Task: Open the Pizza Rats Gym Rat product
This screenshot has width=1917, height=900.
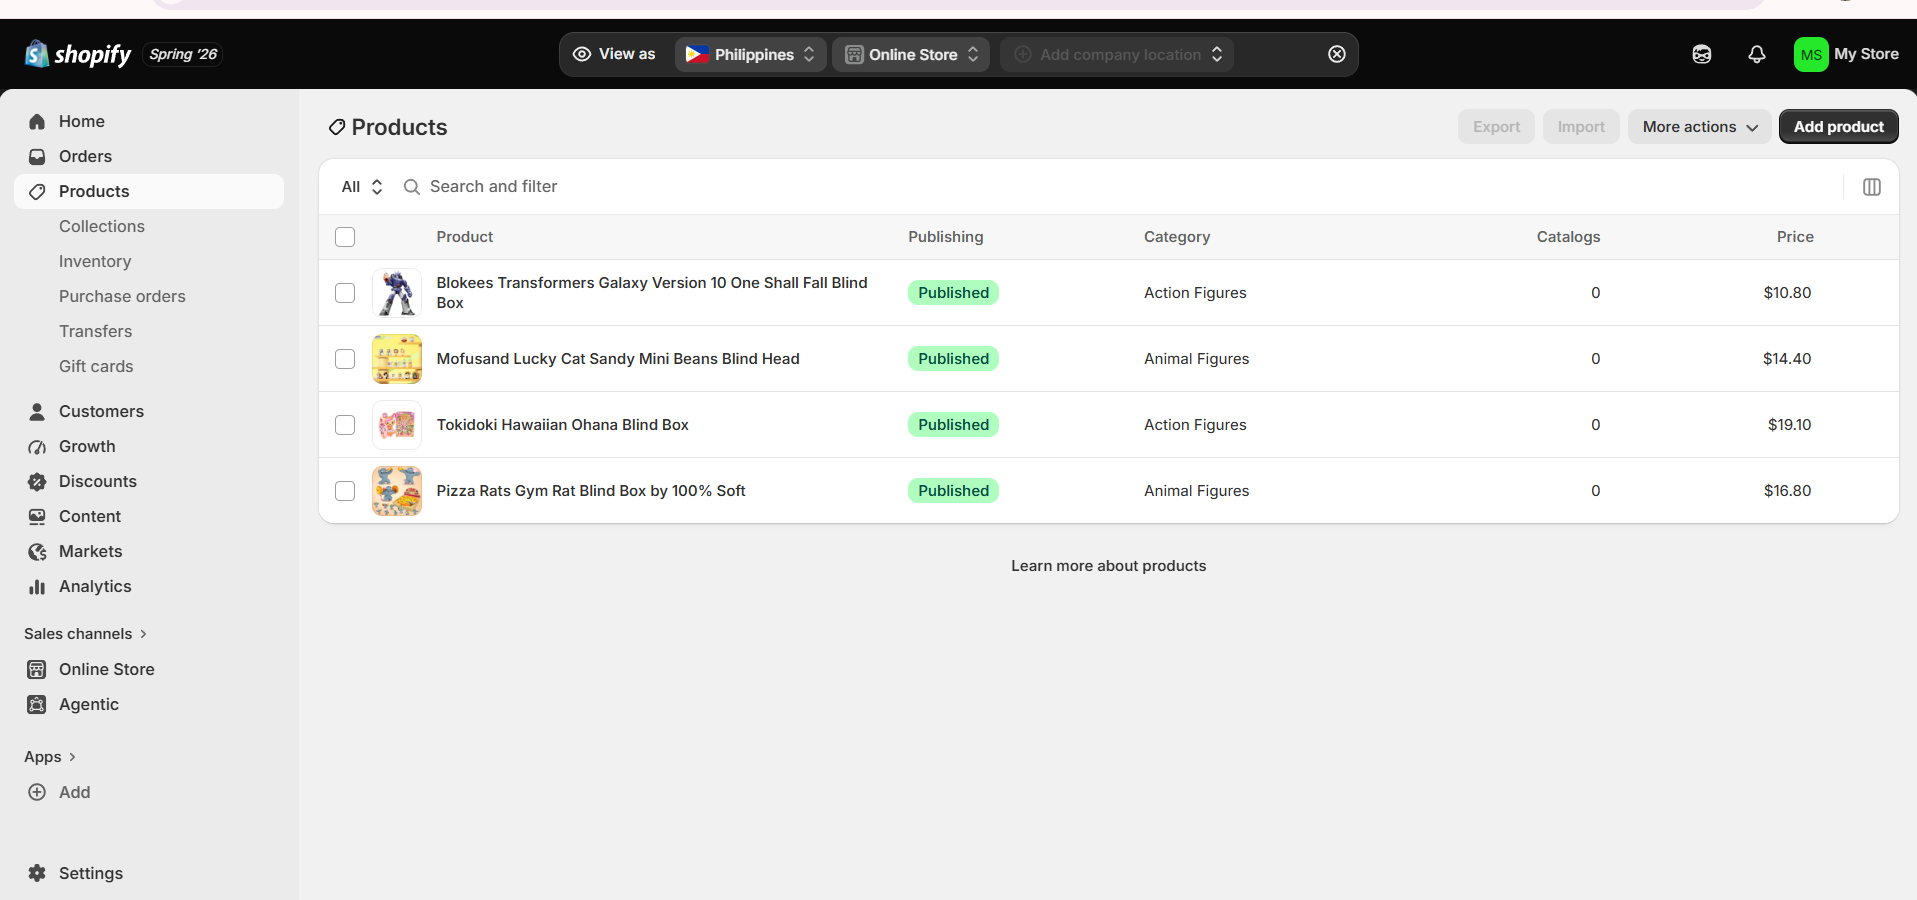Action: click(x=591, y=491)
